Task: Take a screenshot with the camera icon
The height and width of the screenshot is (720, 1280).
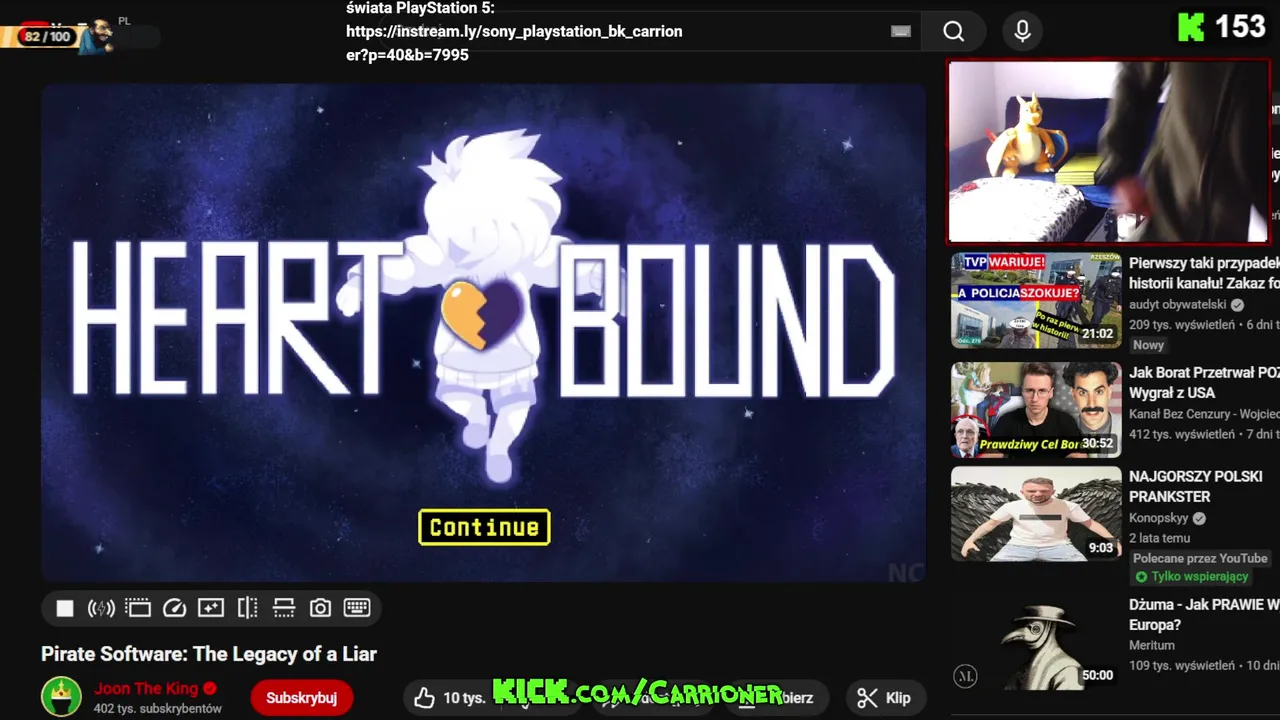Action: coord(320,608)
